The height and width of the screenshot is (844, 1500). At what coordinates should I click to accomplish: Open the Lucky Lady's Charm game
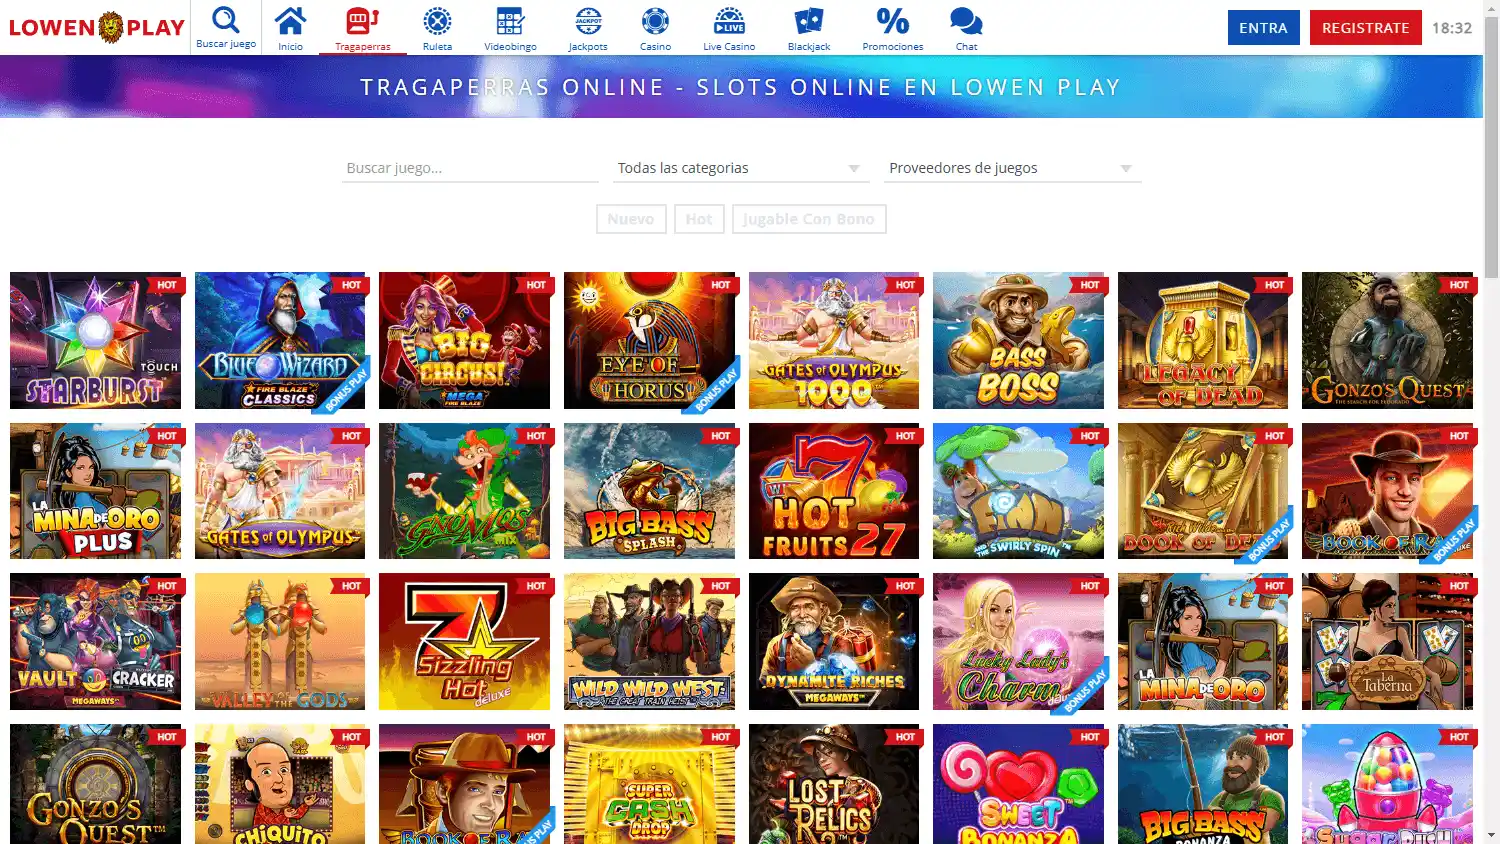pyautogui.click(x=1018, y=642)
